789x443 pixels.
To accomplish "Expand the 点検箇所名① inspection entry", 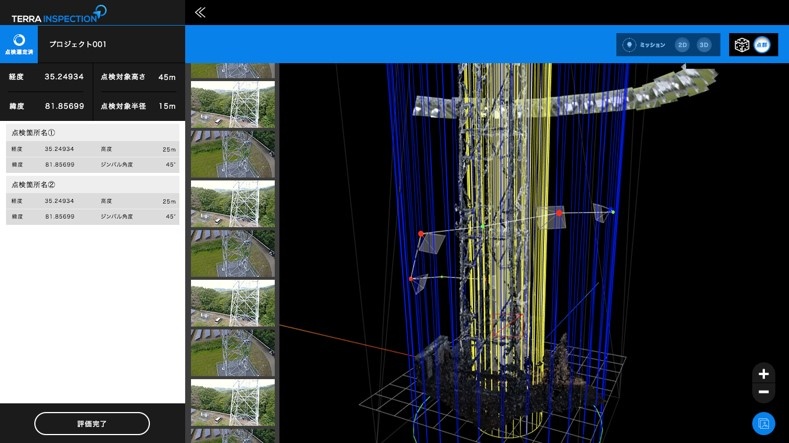I will (x=92, y=132).
